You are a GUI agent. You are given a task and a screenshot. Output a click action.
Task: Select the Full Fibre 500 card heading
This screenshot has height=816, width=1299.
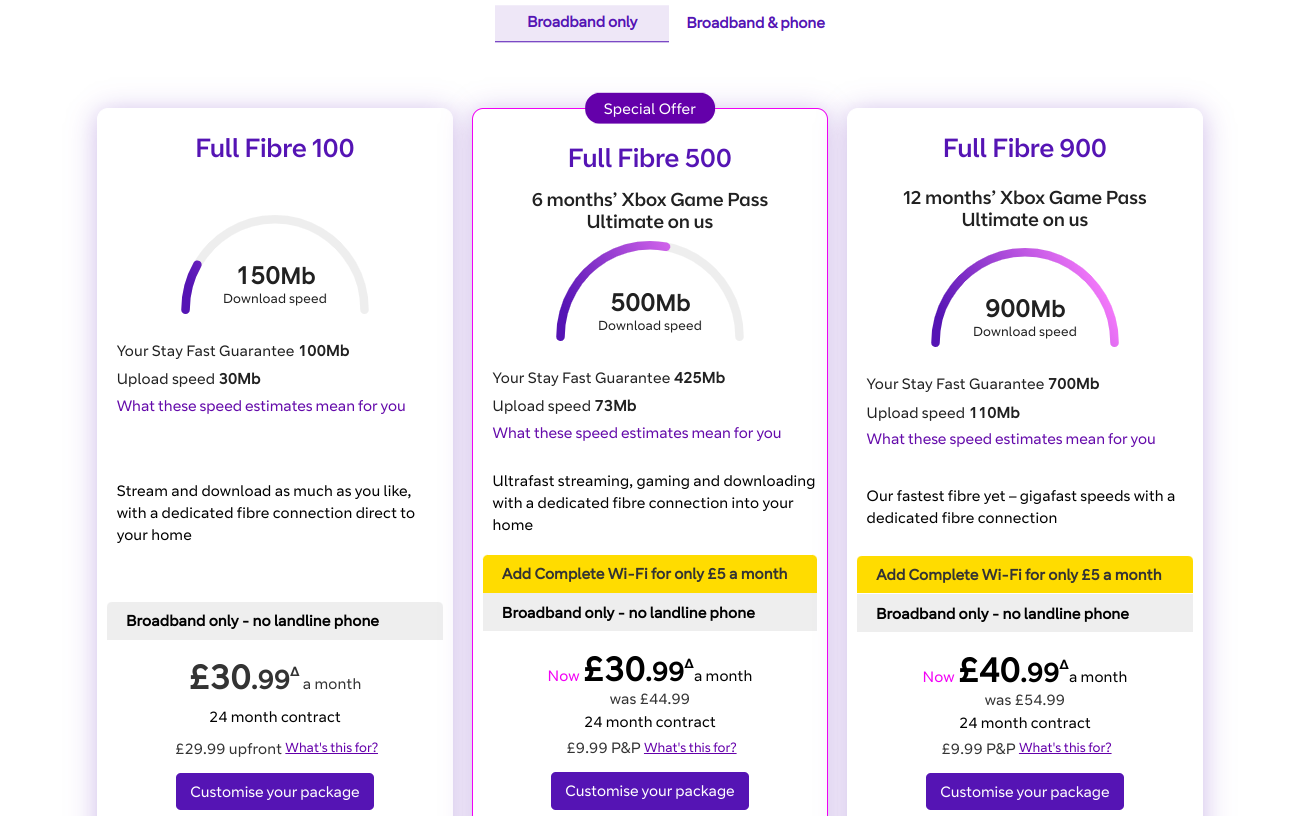click(649, 158)
